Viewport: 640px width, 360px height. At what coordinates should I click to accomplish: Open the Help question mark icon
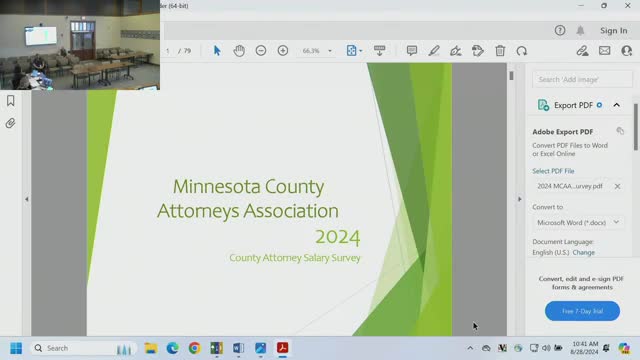coord(560,30)
